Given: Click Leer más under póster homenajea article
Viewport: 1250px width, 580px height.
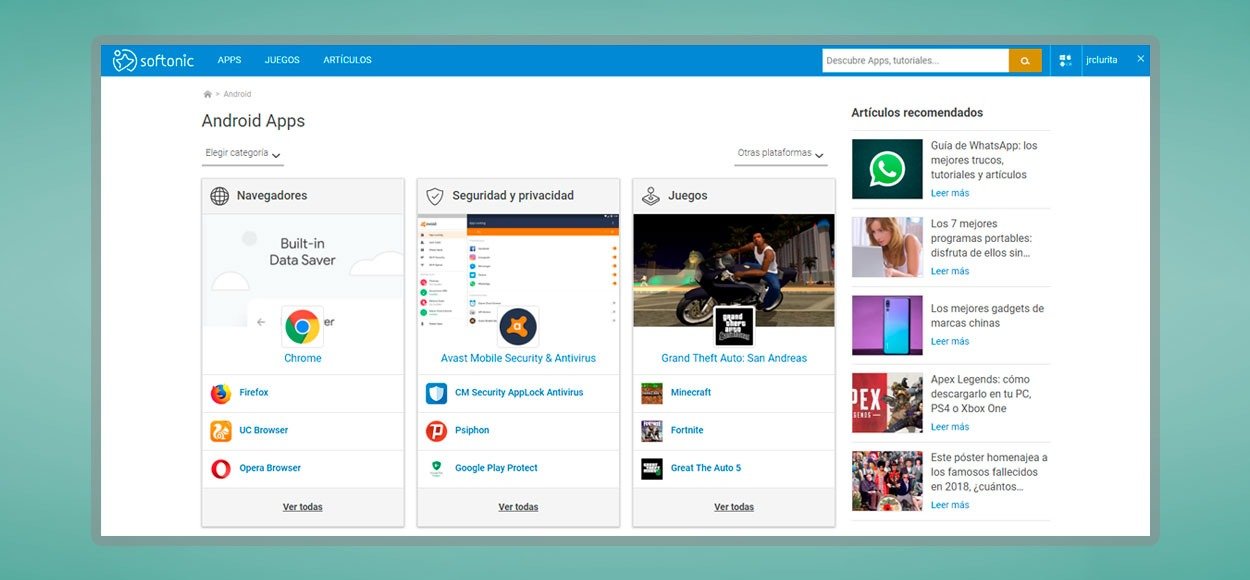Looking at the screenshot, I should pyautogui.click(x=950, y=505).
